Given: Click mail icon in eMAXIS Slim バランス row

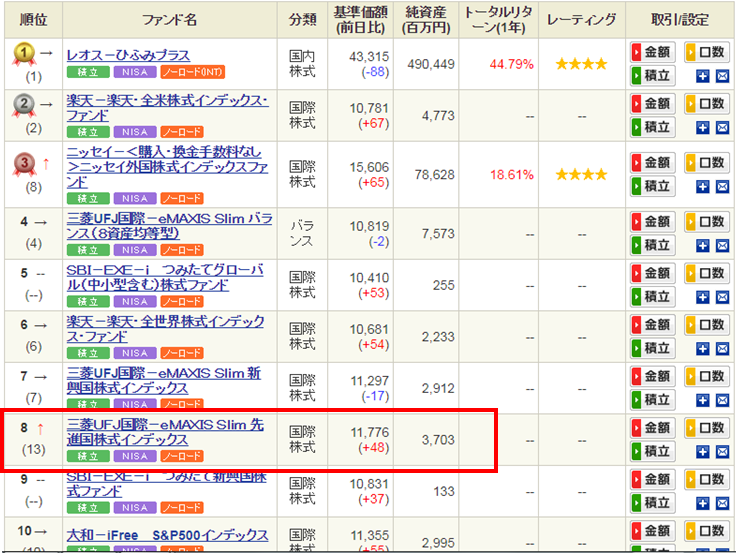Looking at the screenshot, I should (722, 246).
